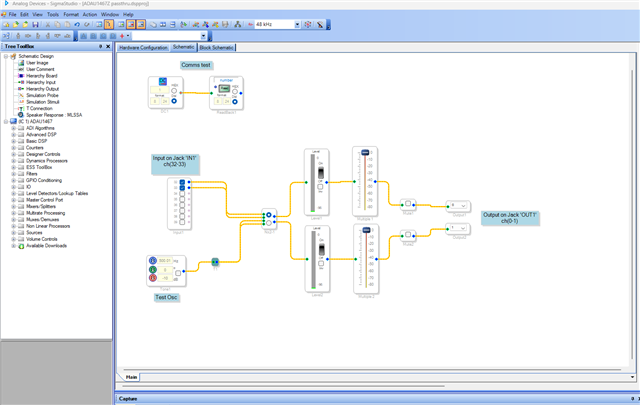
Task: Enable the Tone1 oscillator checkbox
Action: [x=178, y=273]
